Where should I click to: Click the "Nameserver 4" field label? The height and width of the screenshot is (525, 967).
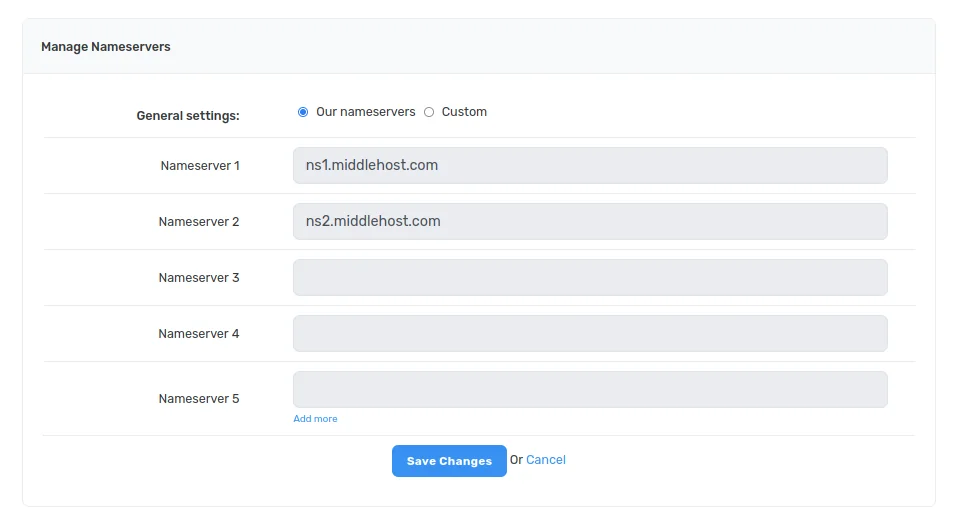click(x=199, y=334)
